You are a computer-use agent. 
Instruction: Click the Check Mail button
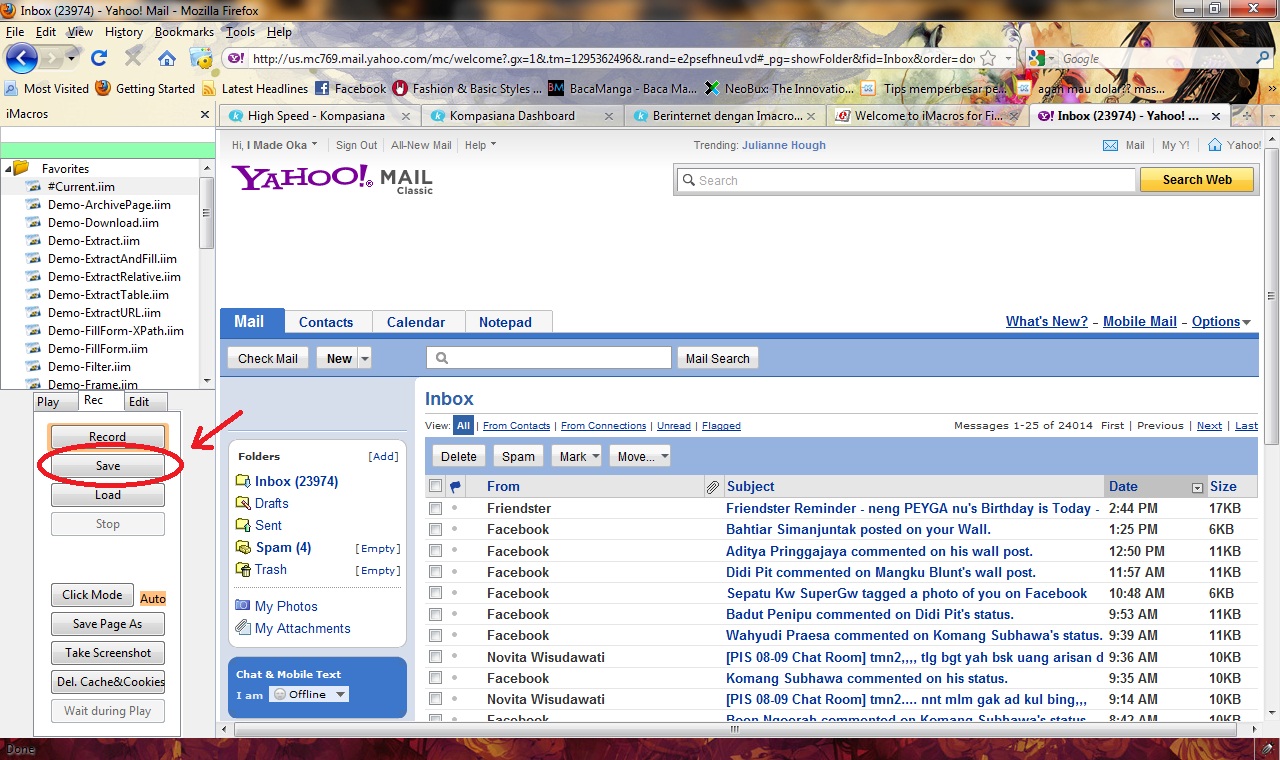[268, 359]
